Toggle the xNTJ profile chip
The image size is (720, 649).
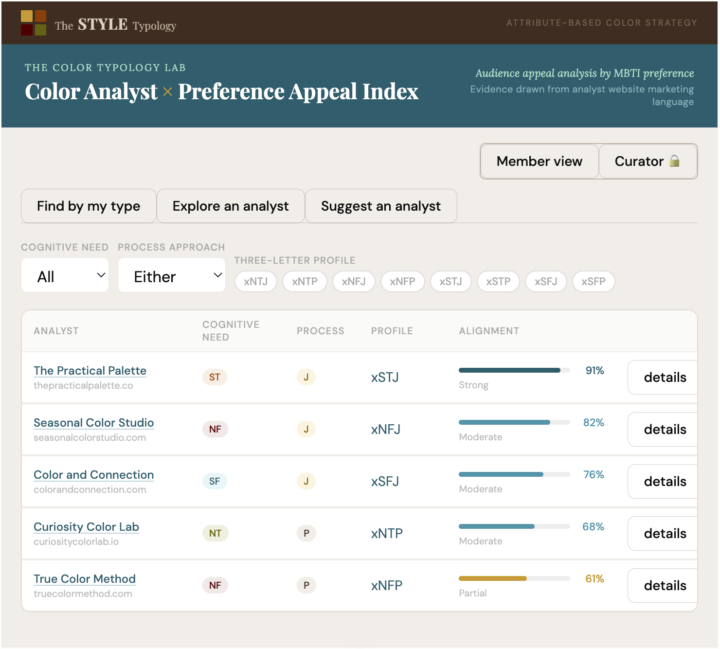pos(256,281)
